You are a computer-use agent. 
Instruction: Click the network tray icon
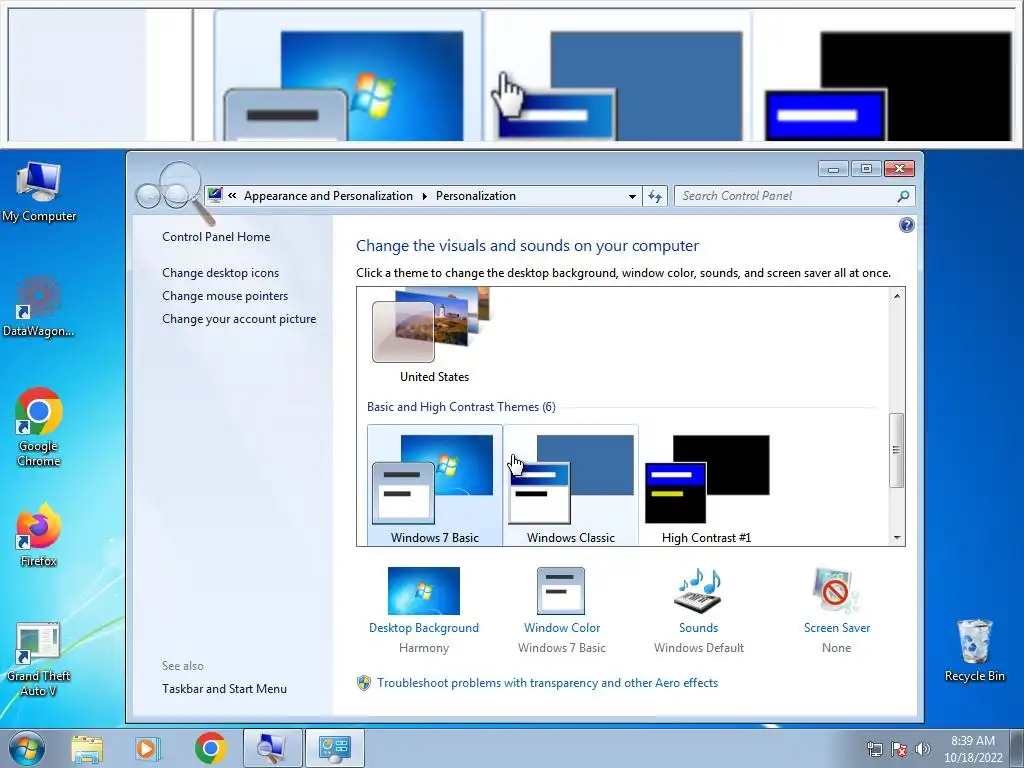point(874,749)
